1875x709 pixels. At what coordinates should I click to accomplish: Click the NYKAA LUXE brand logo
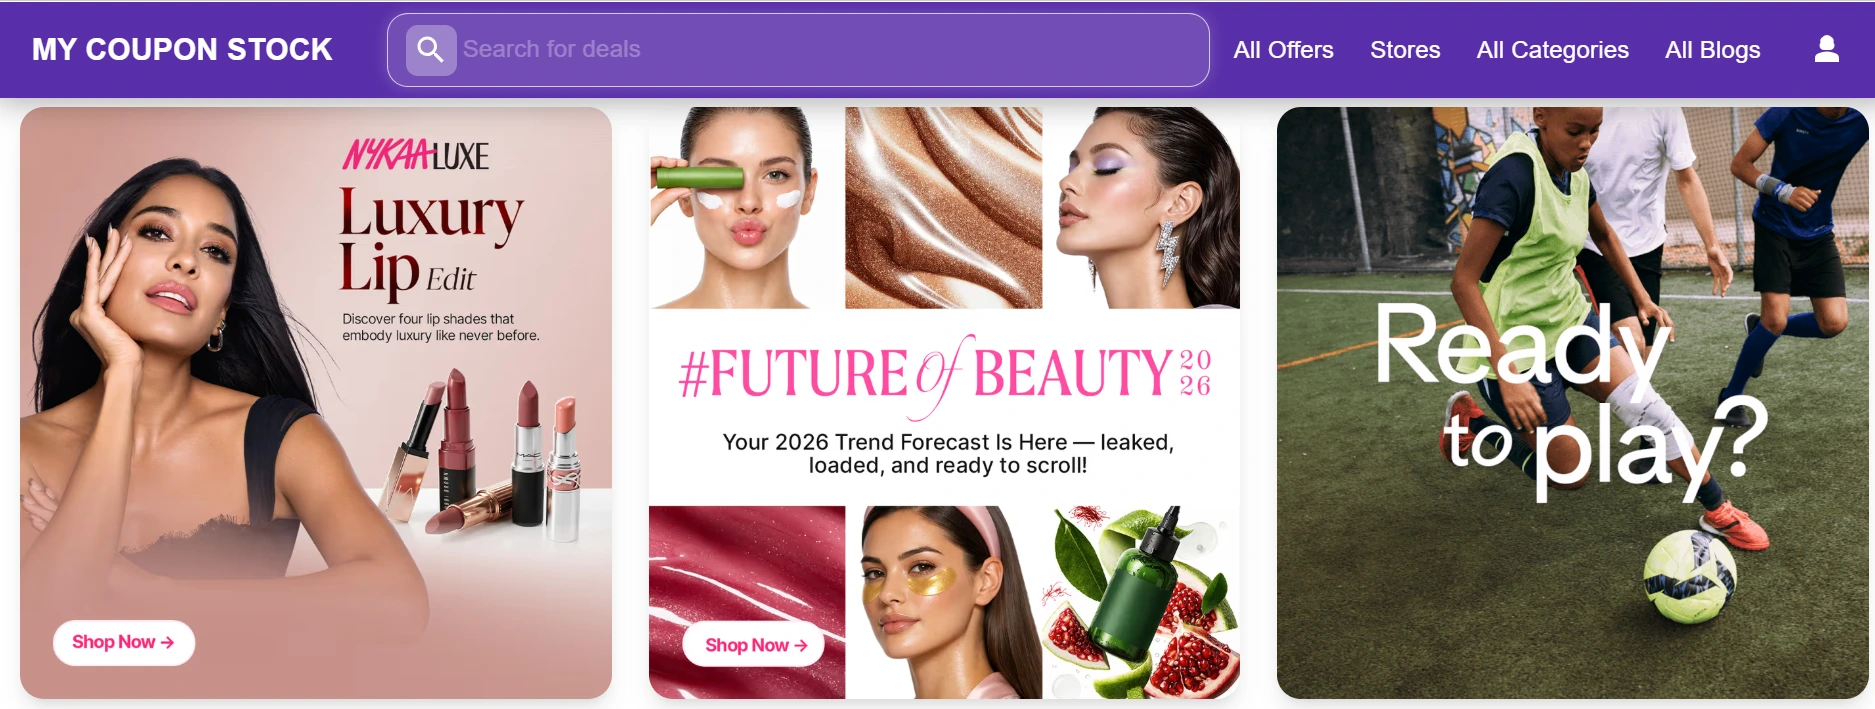(x=416, y=155)
